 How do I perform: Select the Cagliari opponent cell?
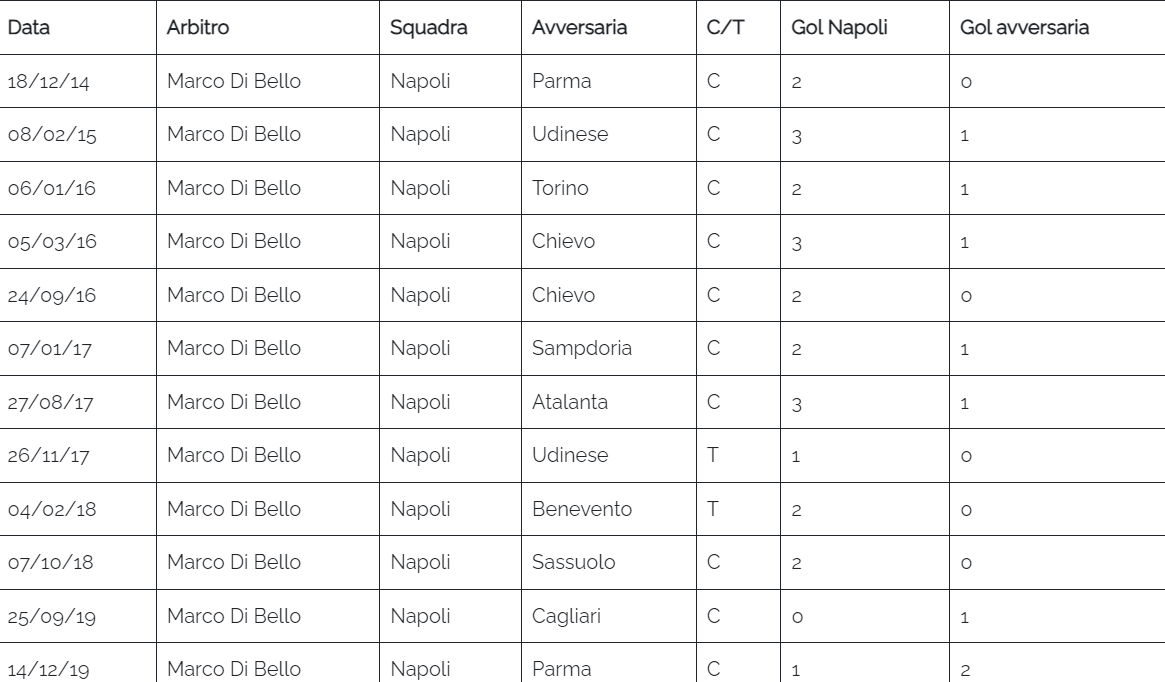point(566,616)
